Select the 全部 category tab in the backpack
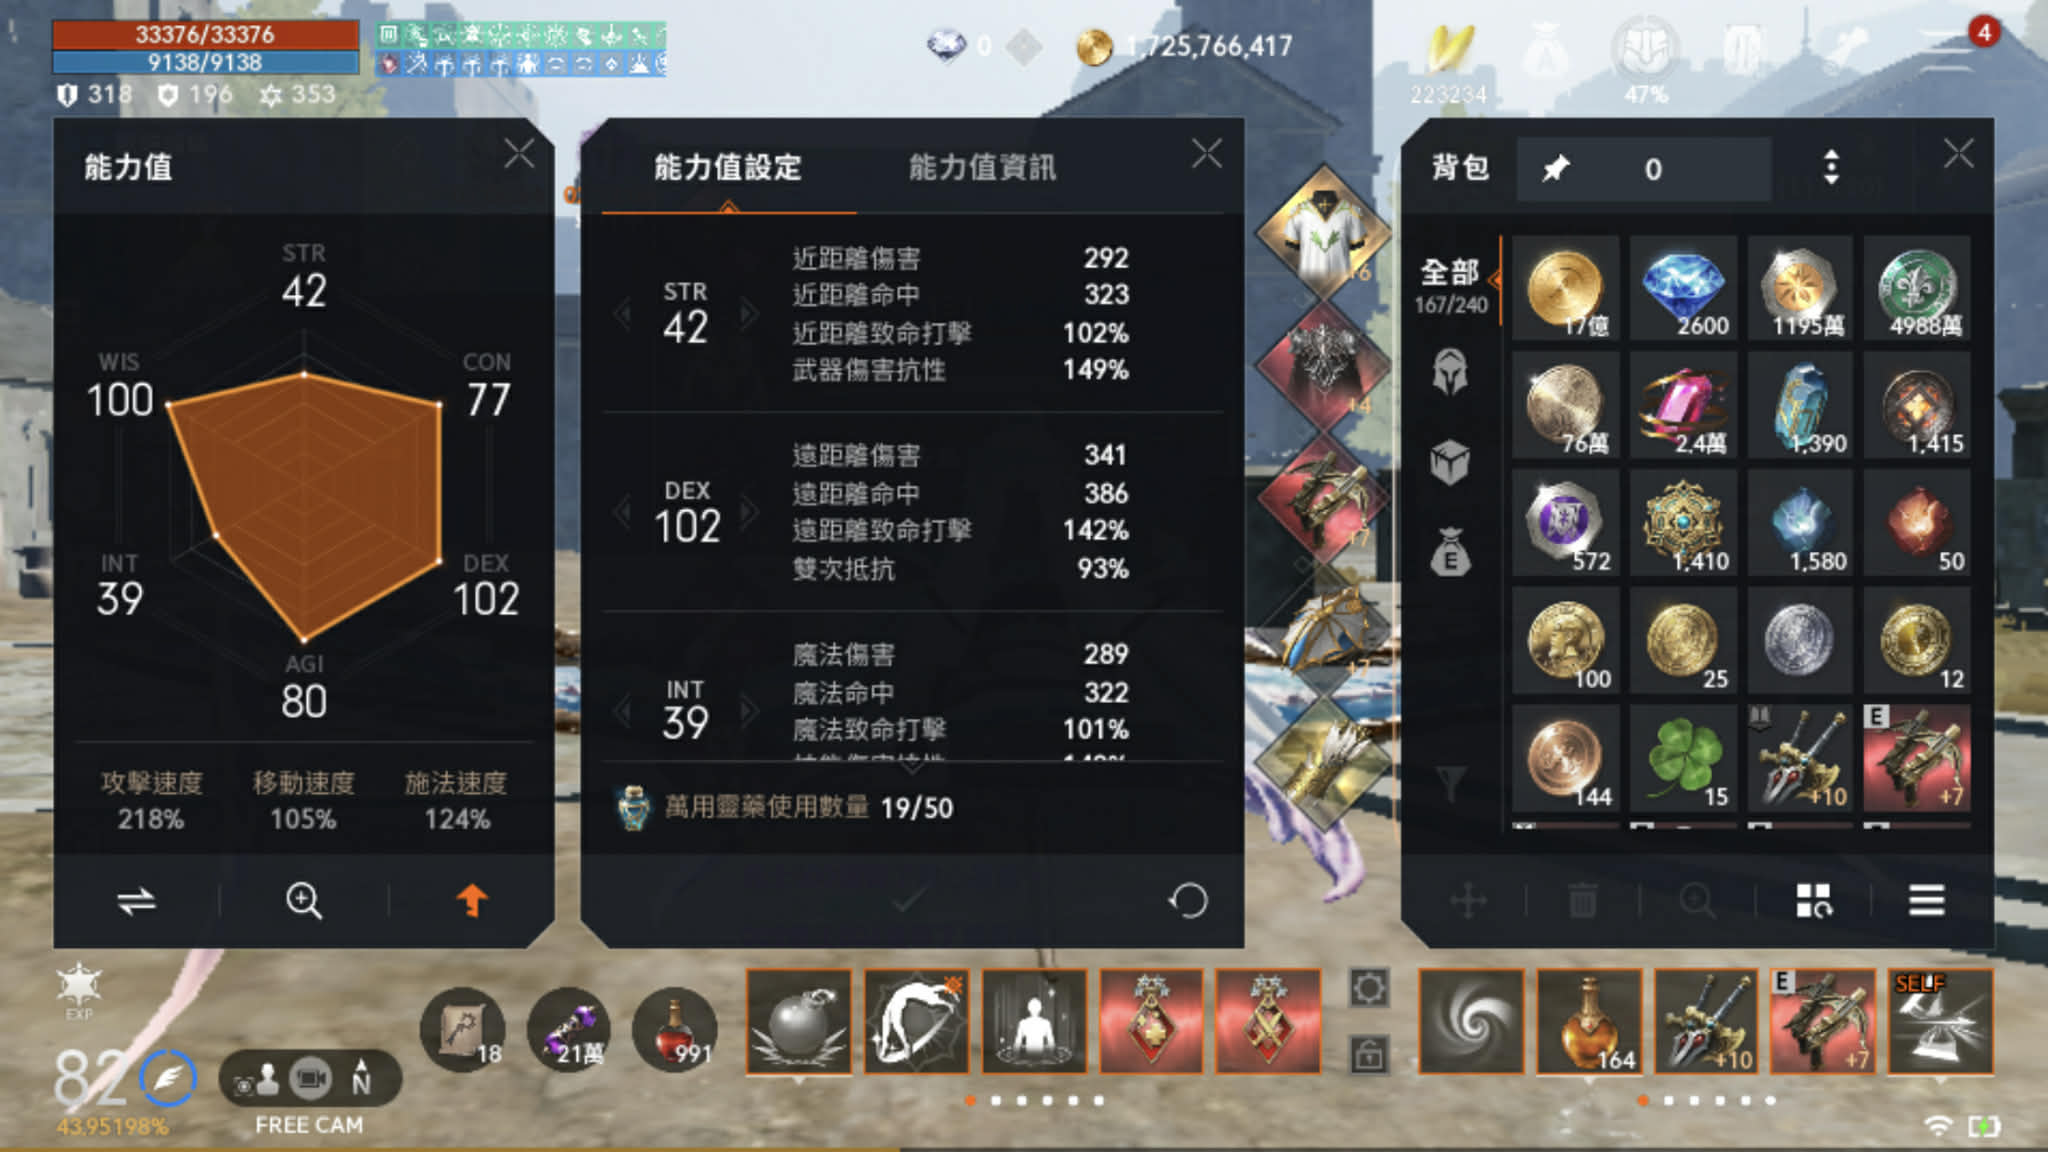 1450,285
